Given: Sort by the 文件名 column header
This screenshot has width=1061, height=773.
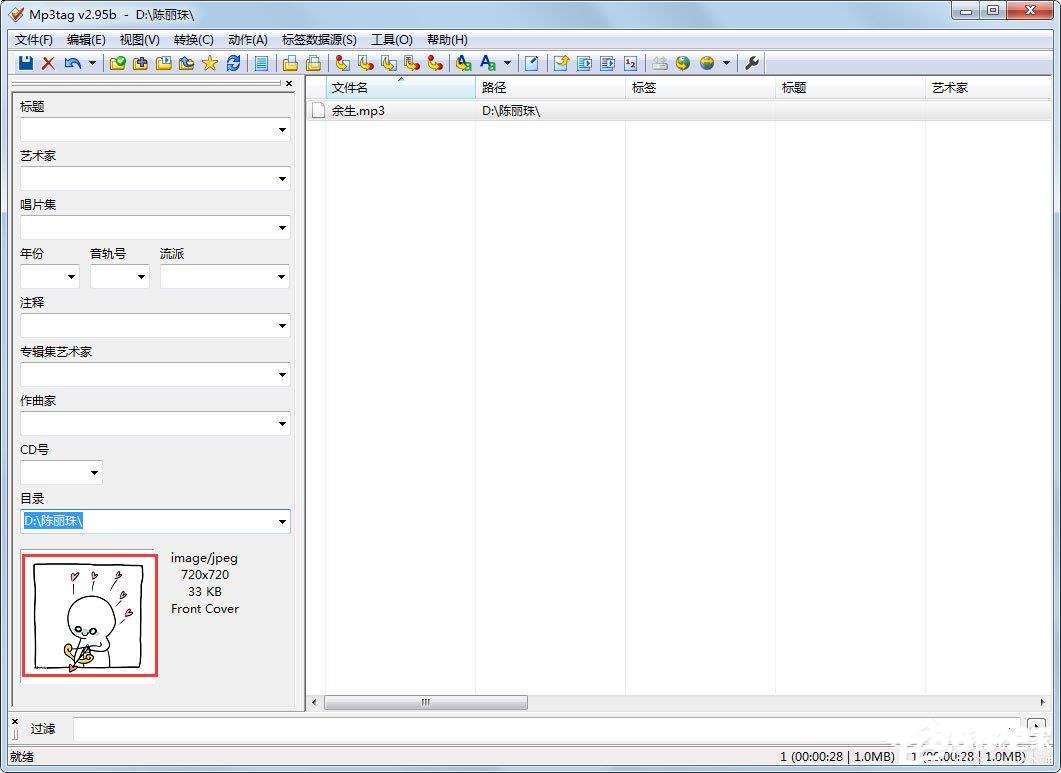Looking at the screenshot, I should point(401,87).
